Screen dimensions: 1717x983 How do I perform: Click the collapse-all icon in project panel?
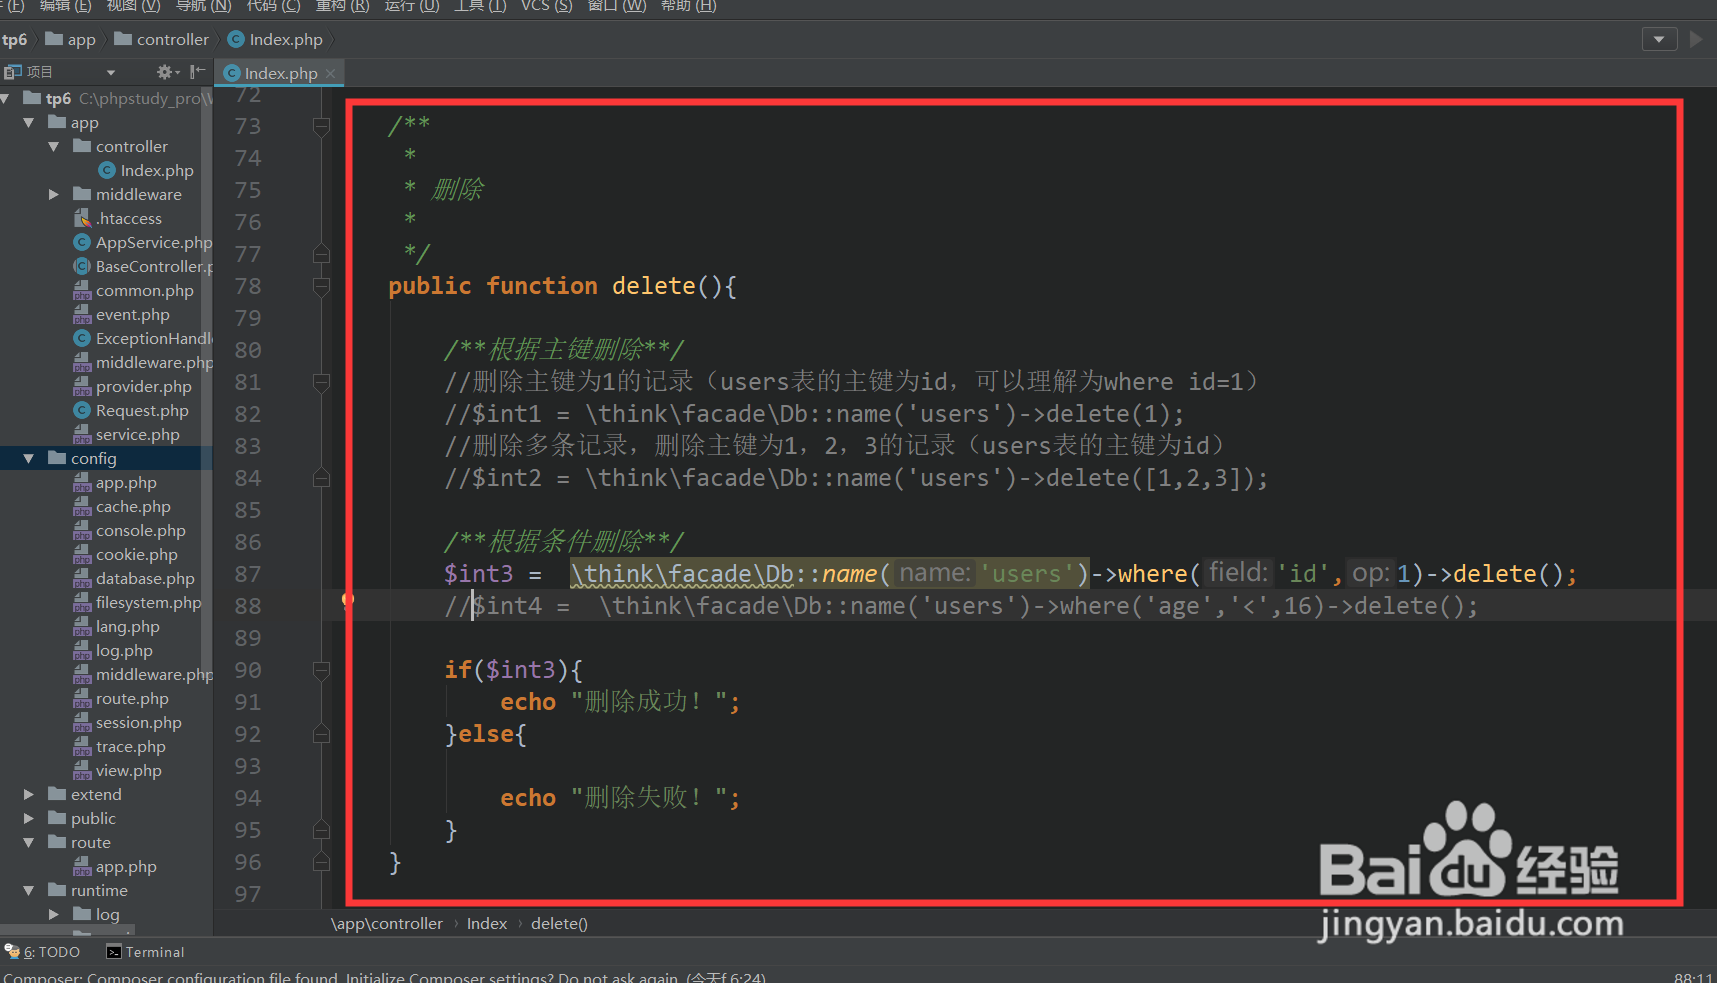tap(197, 72)
